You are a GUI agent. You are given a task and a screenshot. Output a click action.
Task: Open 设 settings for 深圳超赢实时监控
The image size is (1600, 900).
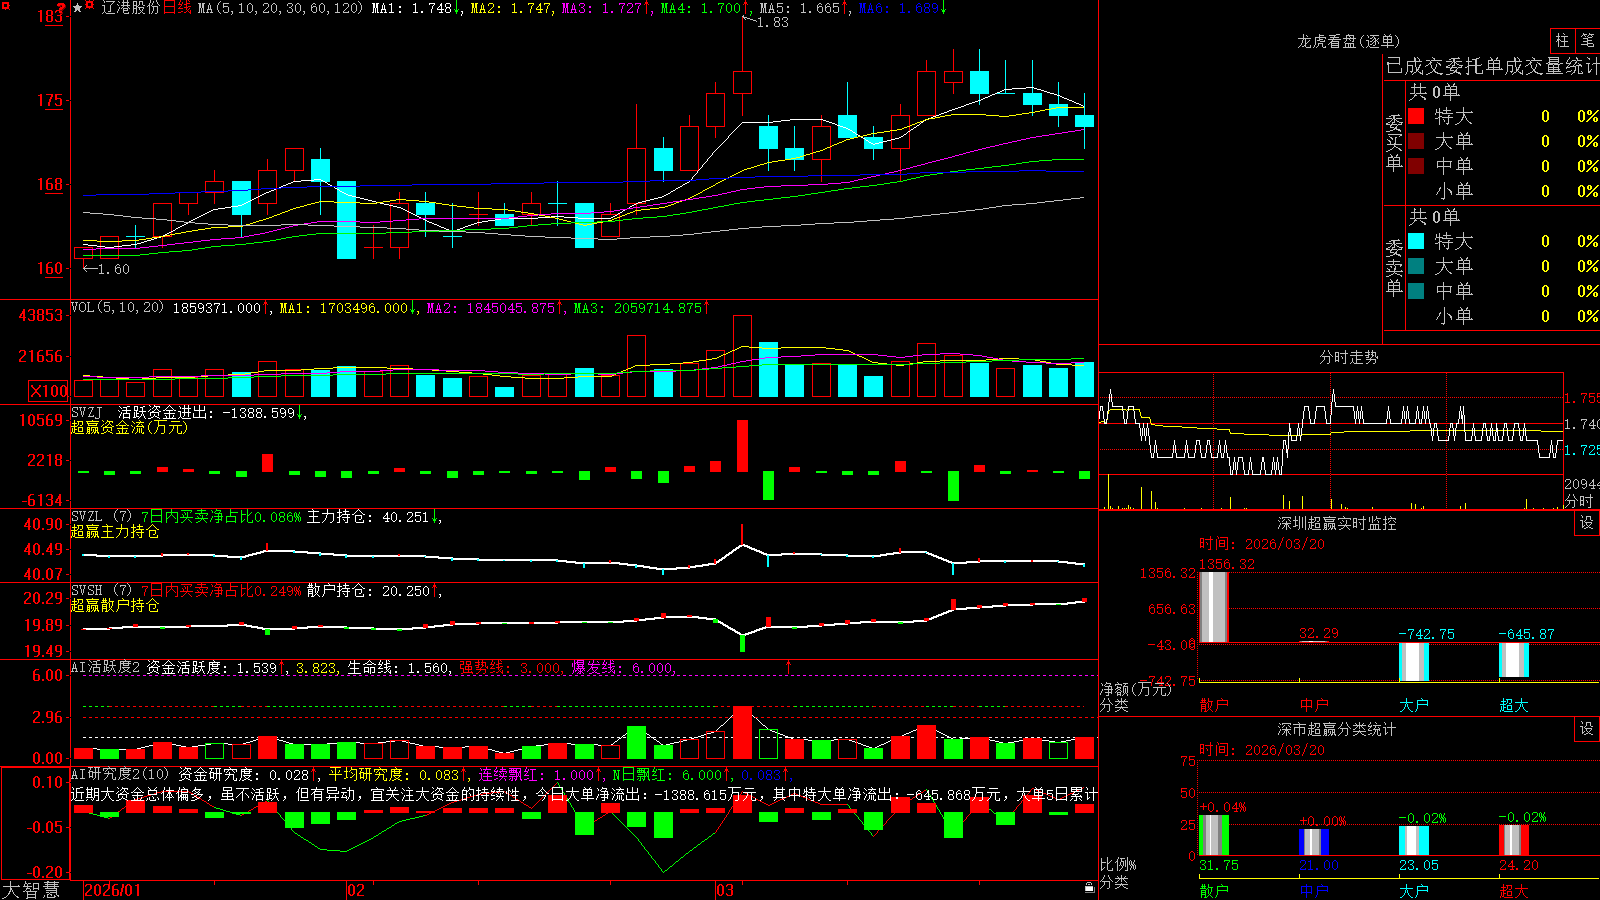pos(1587,523)
